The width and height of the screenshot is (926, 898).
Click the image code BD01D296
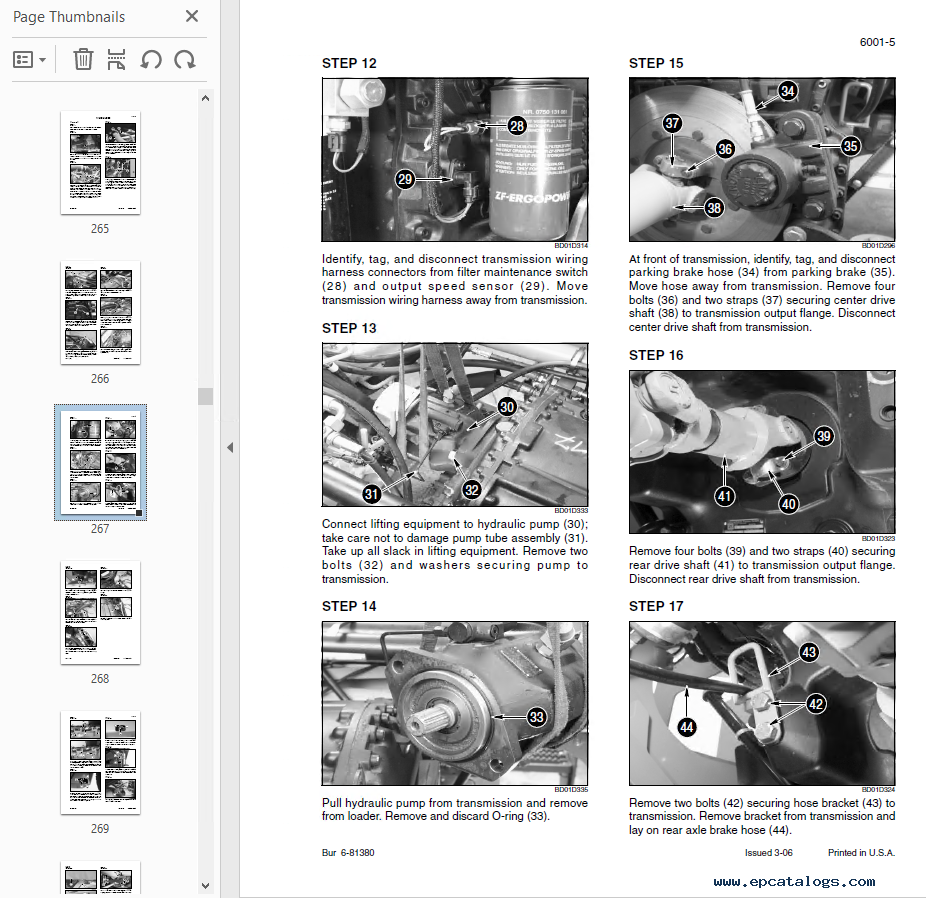tap(878, 246)
